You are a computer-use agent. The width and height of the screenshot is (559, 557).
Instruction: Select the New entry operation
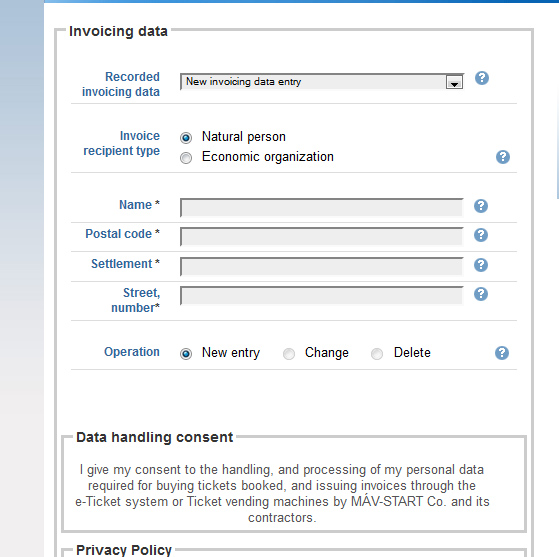(186, 354)
